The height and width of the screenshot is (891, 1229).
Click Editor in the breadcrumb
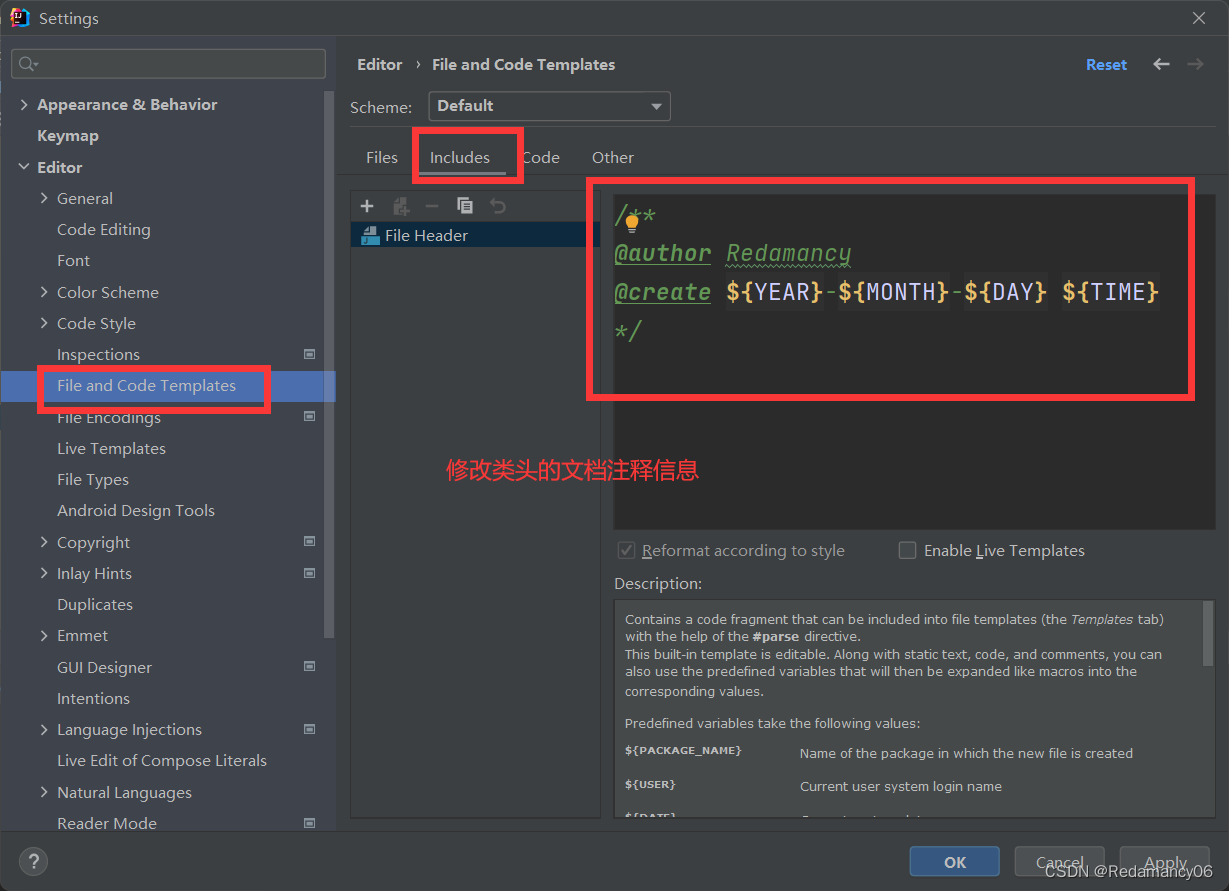pos(380,64)
